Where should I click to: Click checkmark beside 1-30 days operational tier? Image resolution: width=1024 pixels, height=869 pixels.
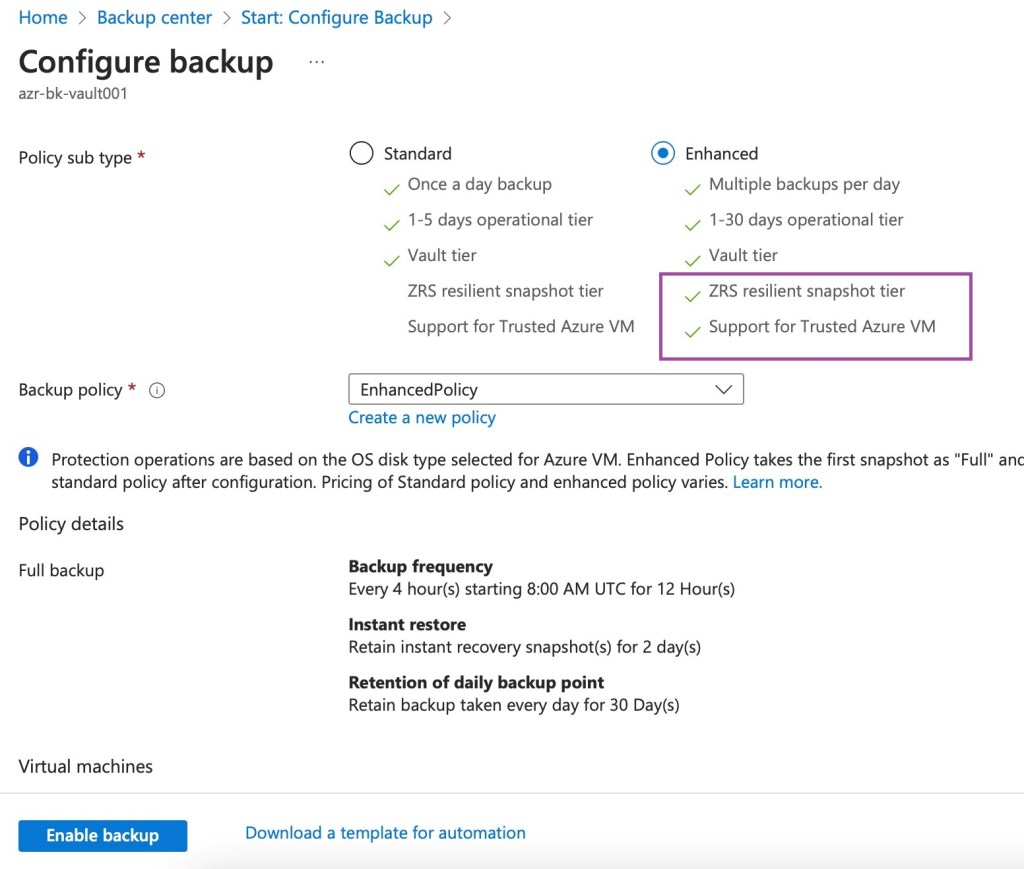pyautogui.click(x=692, y=223)
